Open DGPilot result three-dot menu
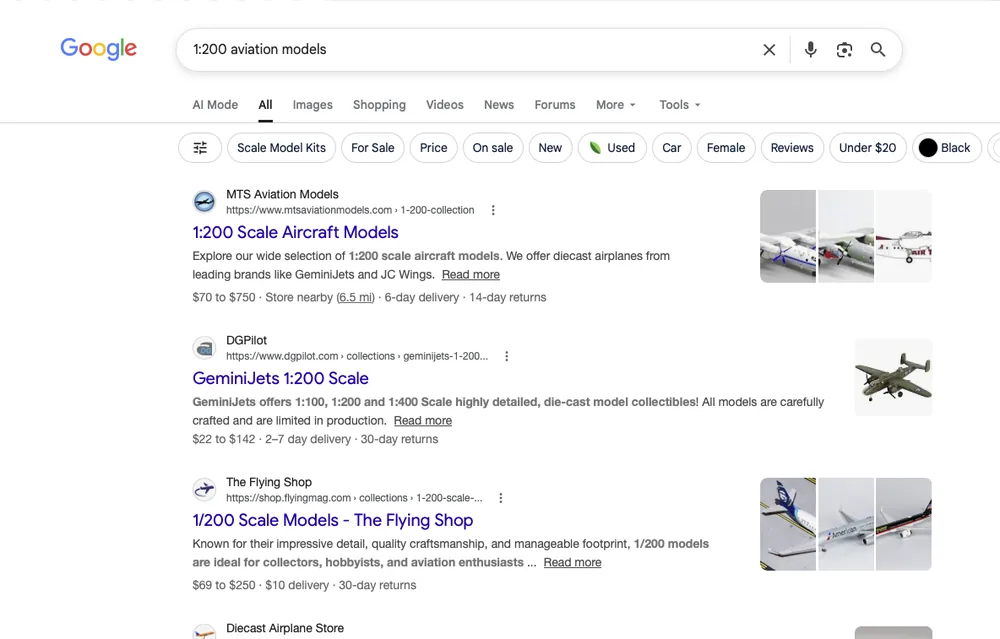This screenshot has width=1000, height=639. pos(506,356)
